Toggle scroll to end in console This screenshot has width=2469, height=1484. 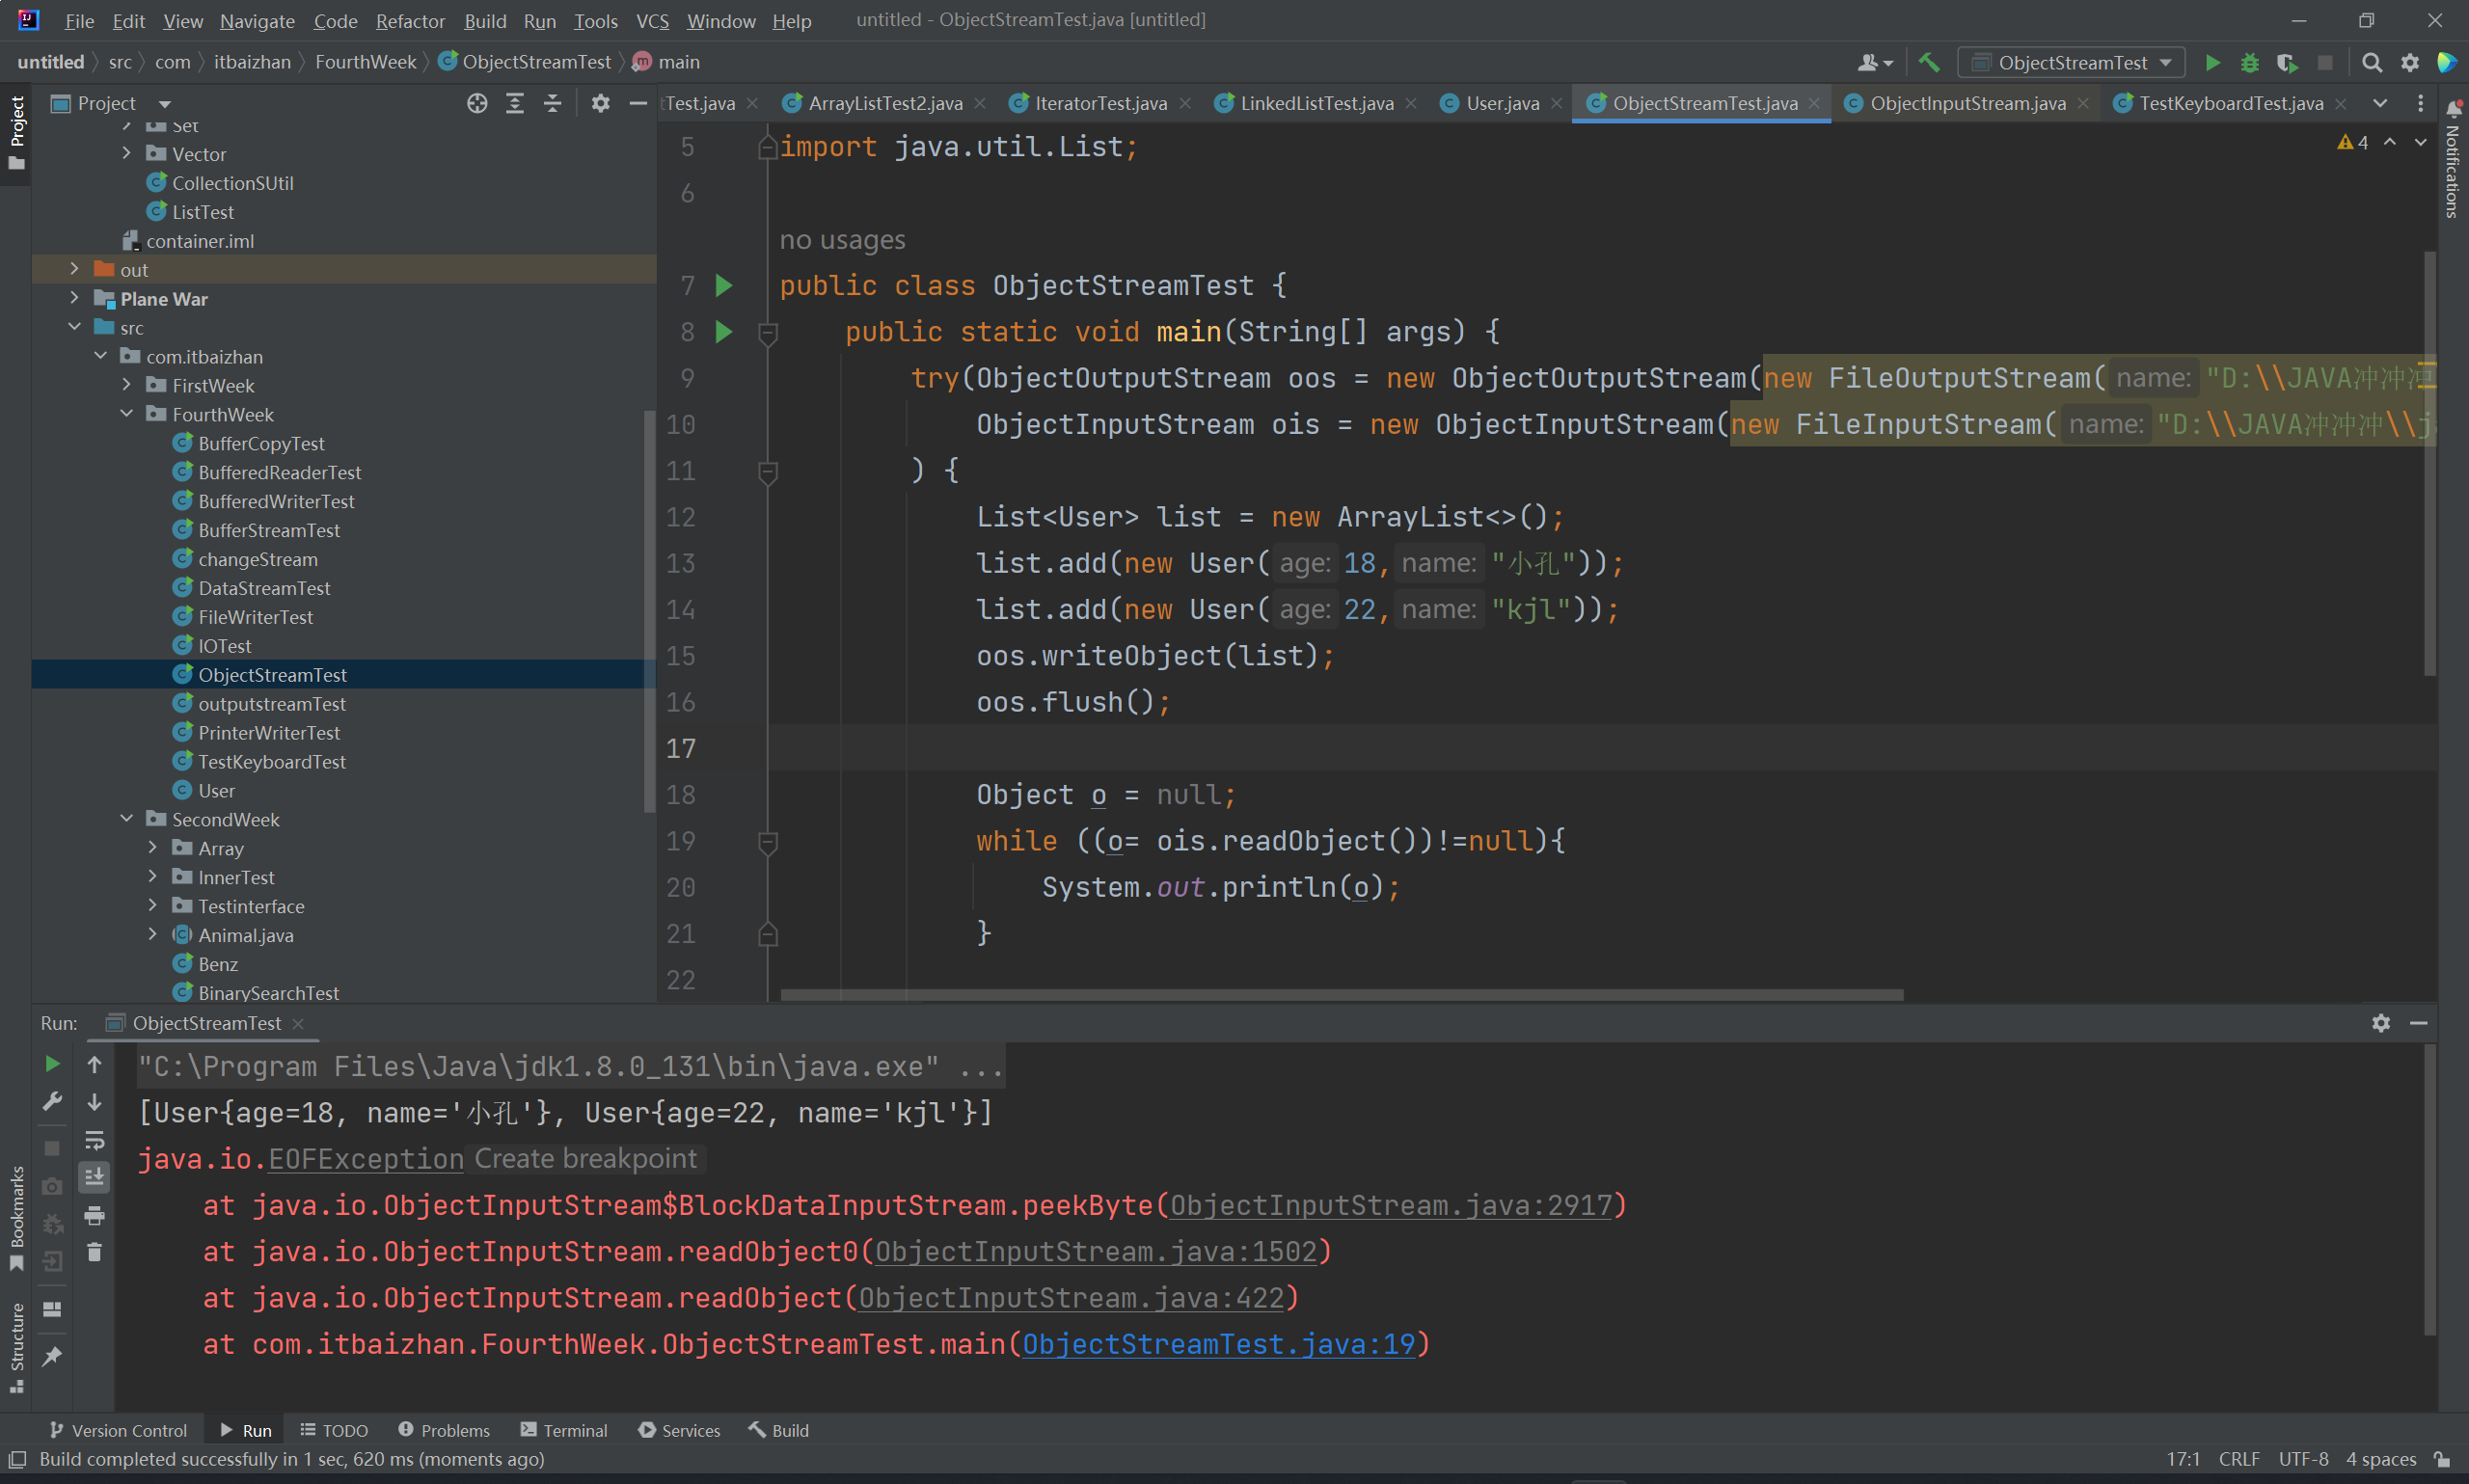(94, 1177)
